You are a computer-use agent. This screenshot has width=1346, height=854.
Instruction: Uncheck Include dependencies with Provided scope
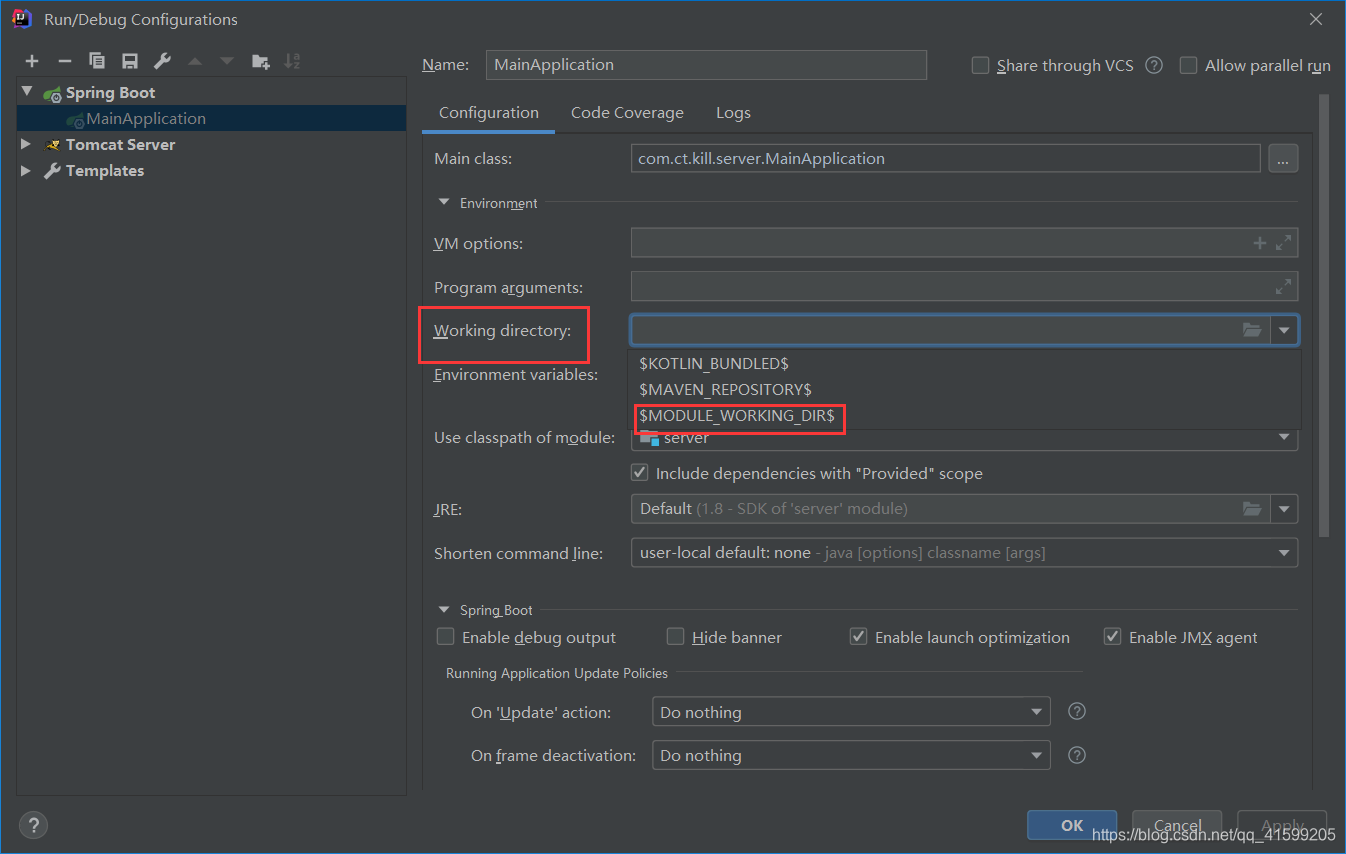click(639, 472)
